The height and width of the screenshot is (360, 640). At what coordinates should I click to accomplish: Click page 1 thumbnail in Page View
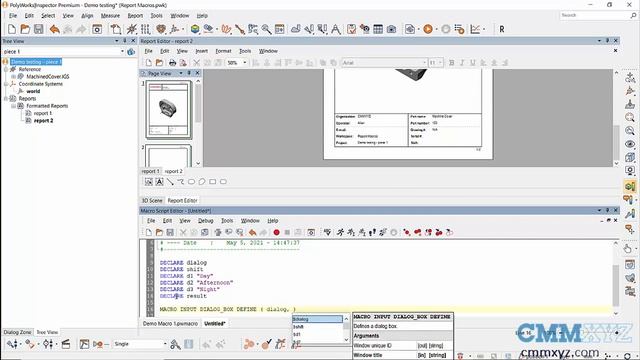click(x=169, y=109)
